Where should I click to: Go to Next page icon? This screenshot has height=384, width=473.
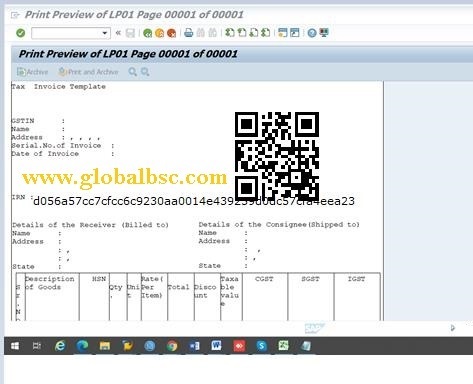tap(254, 33)
